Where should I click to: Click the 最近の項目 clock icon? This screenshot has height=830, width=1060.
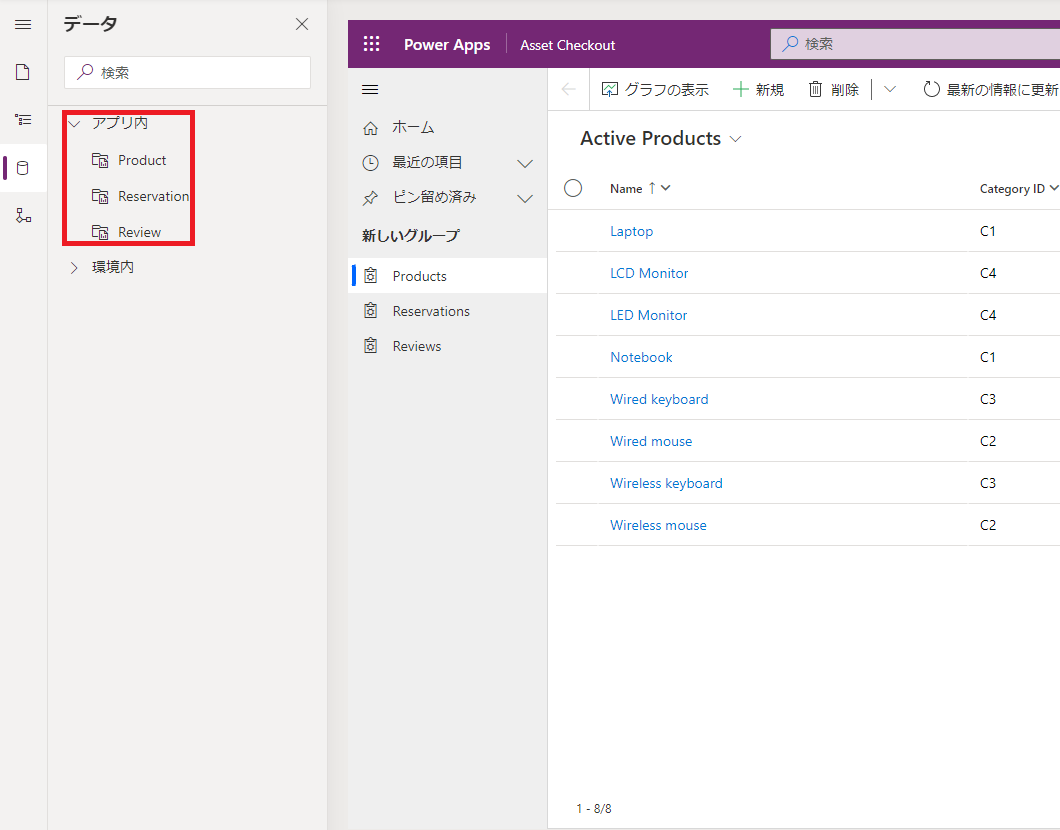(370, 163)
